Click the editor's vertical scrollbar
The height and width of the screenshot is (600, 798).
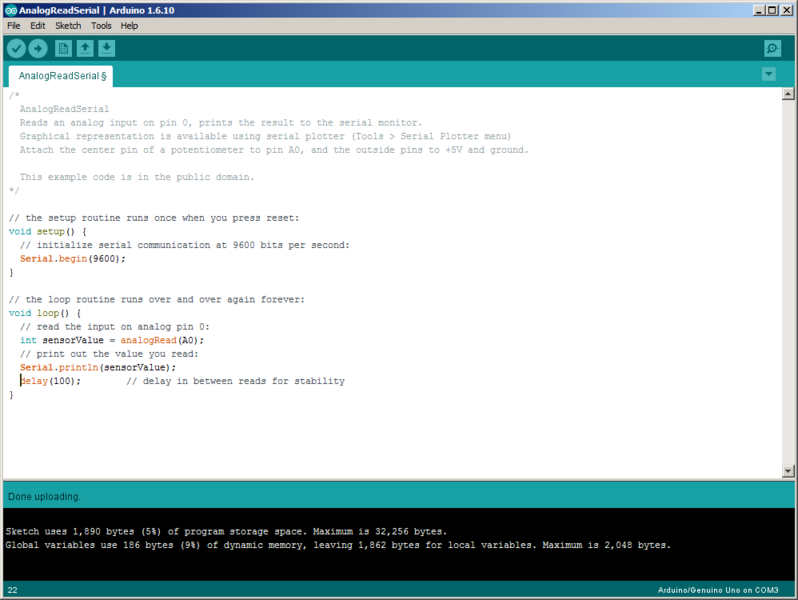click(790, 280)
